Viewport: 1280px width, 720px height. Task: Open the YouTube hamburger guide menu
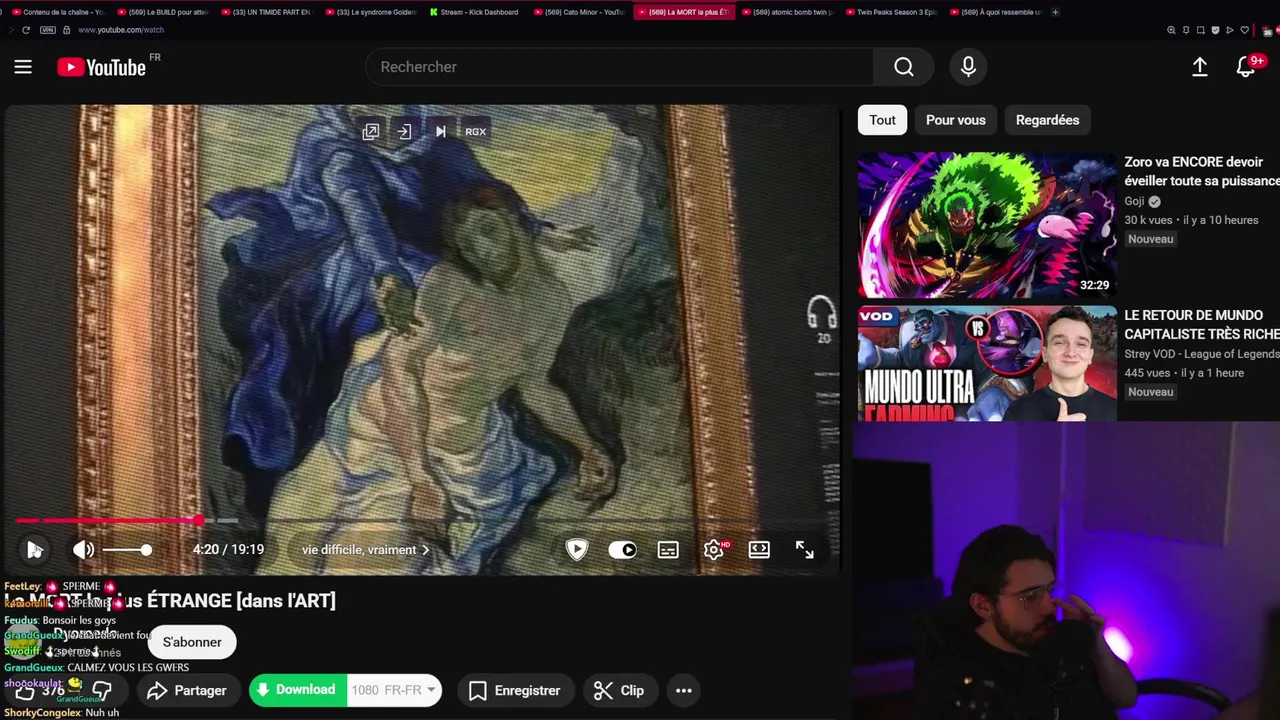click(23, 67)
